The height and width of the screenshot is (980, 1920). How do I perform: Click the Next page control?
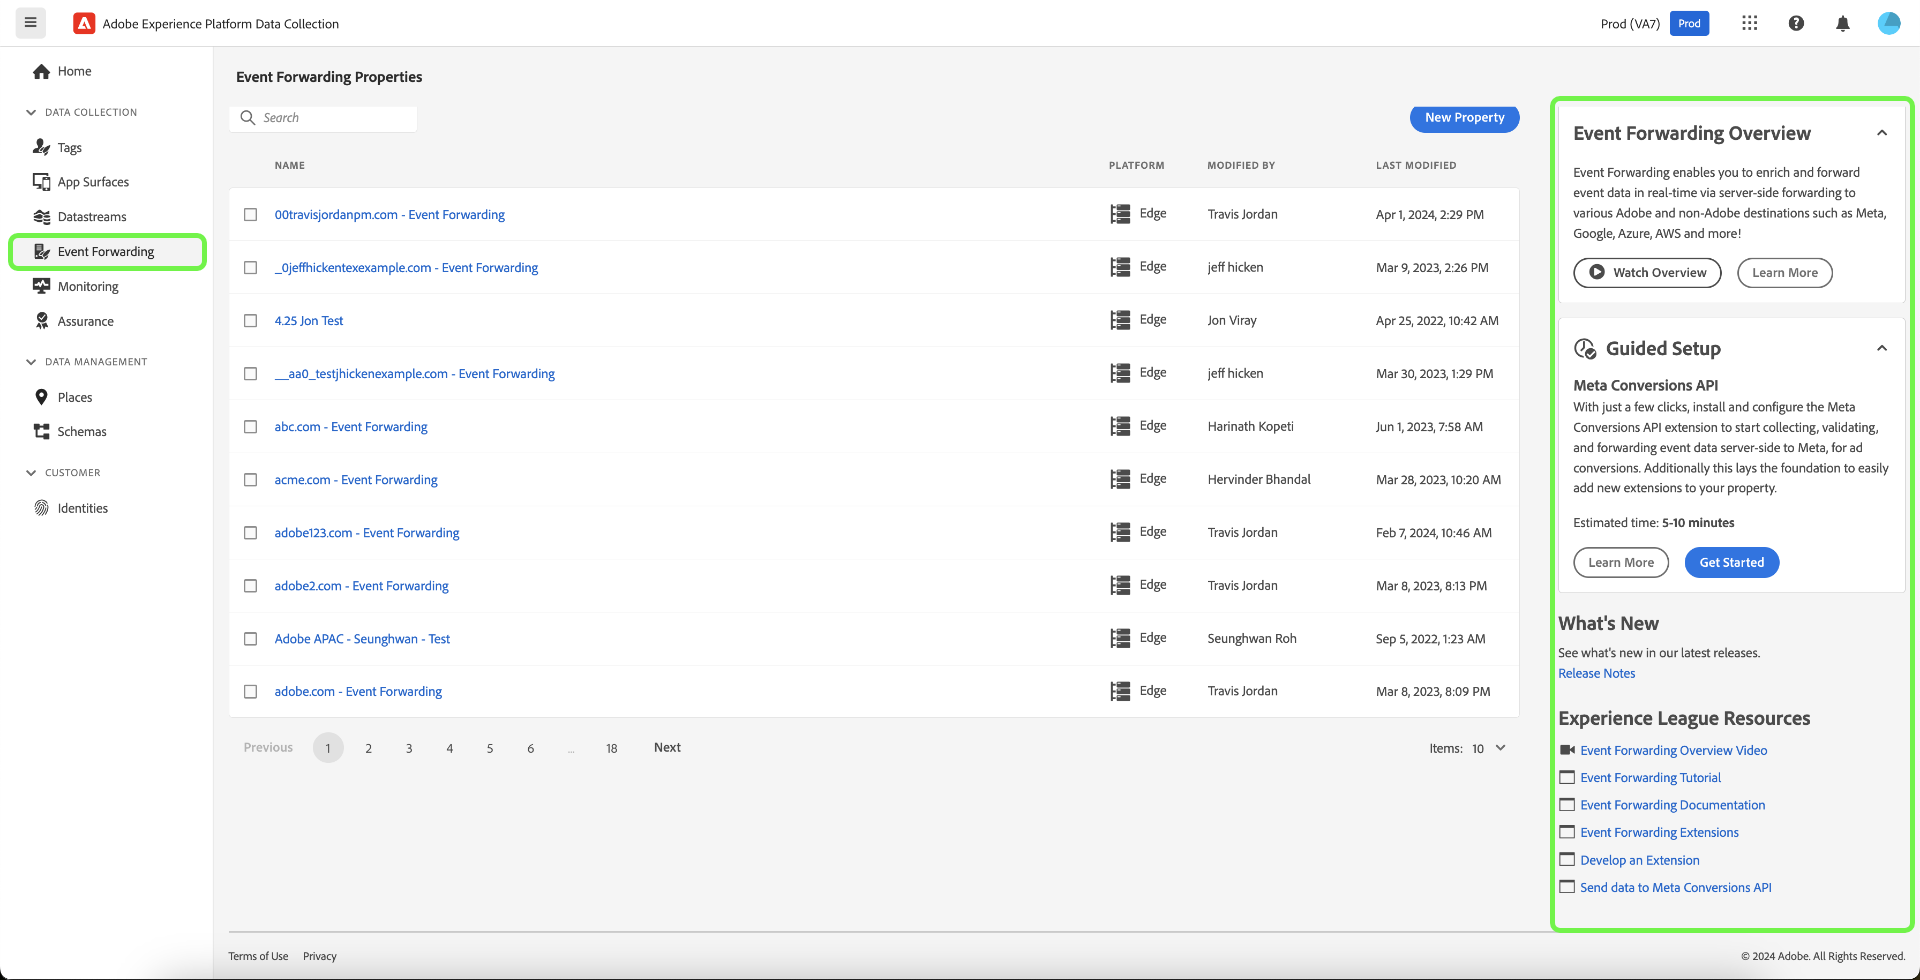click(667, 748)
